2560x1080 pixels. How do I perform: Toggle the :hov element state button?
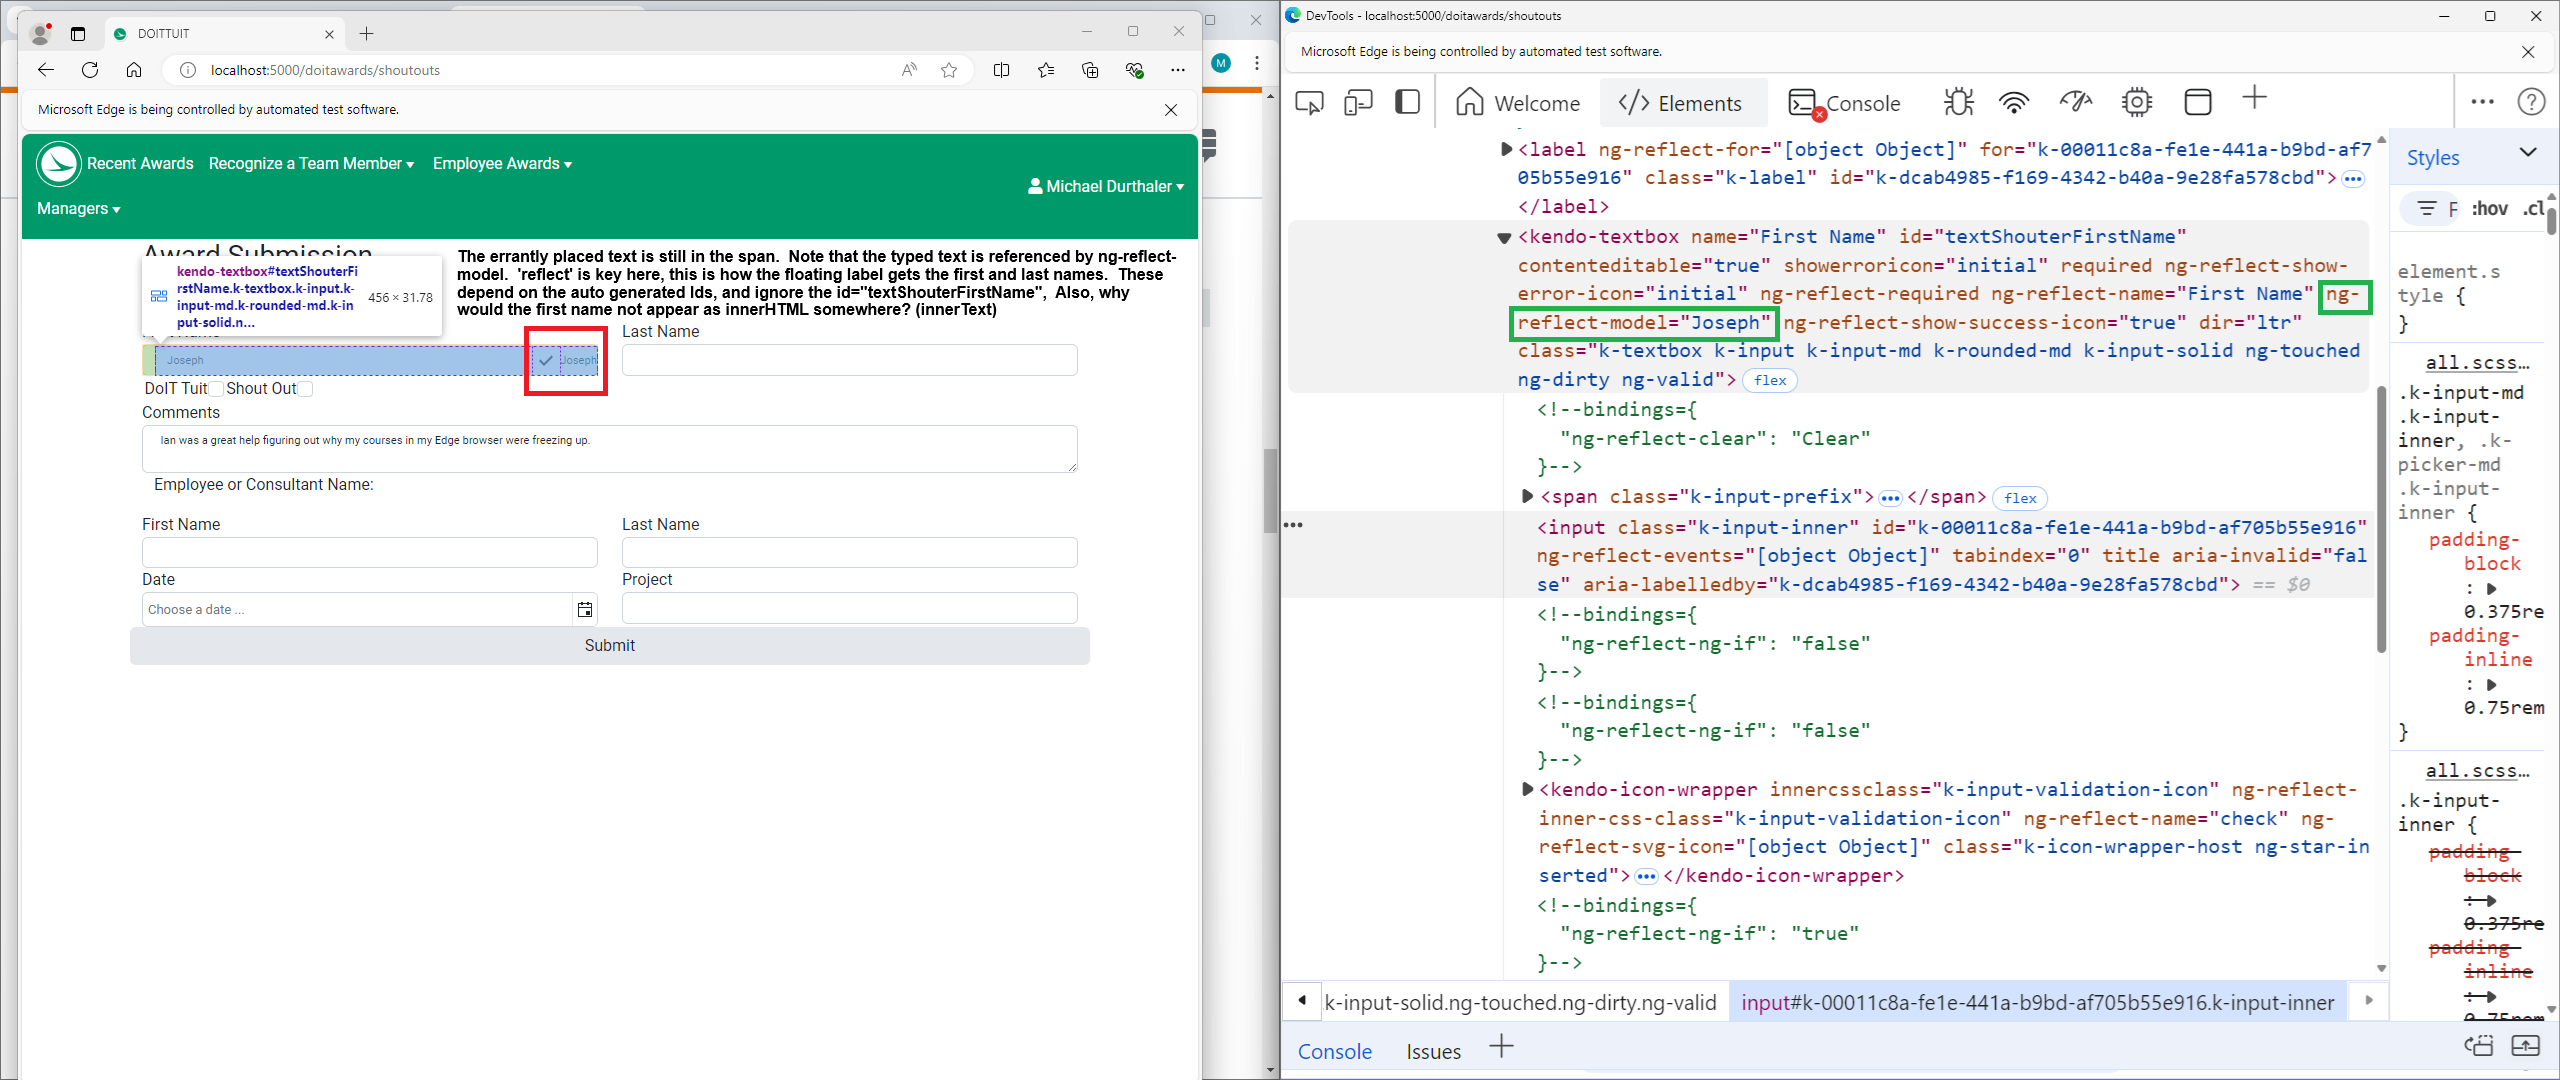2489,208
